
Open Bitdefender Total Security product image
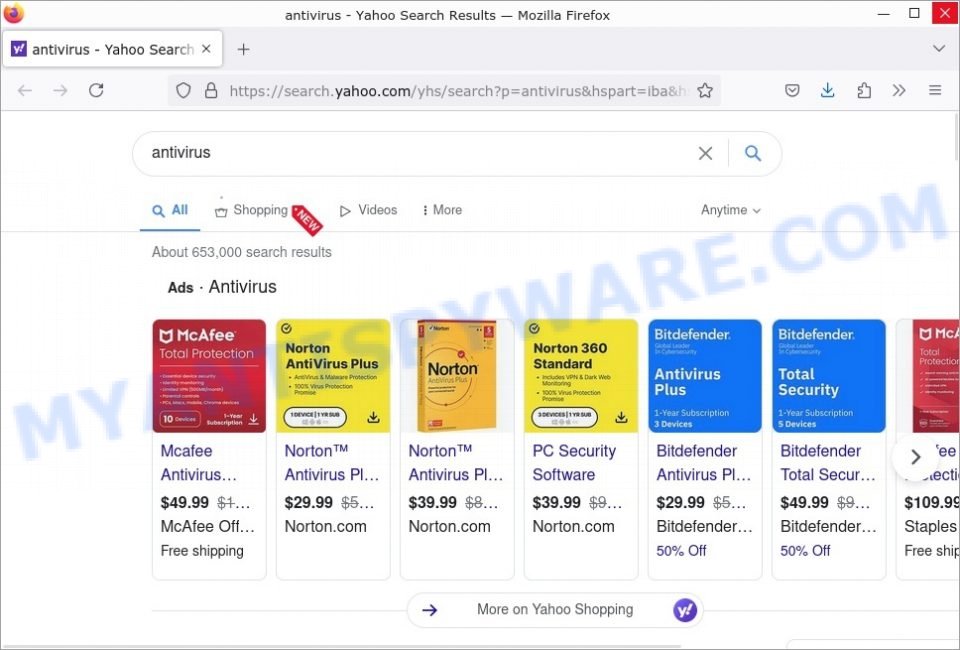coord(829,376)
